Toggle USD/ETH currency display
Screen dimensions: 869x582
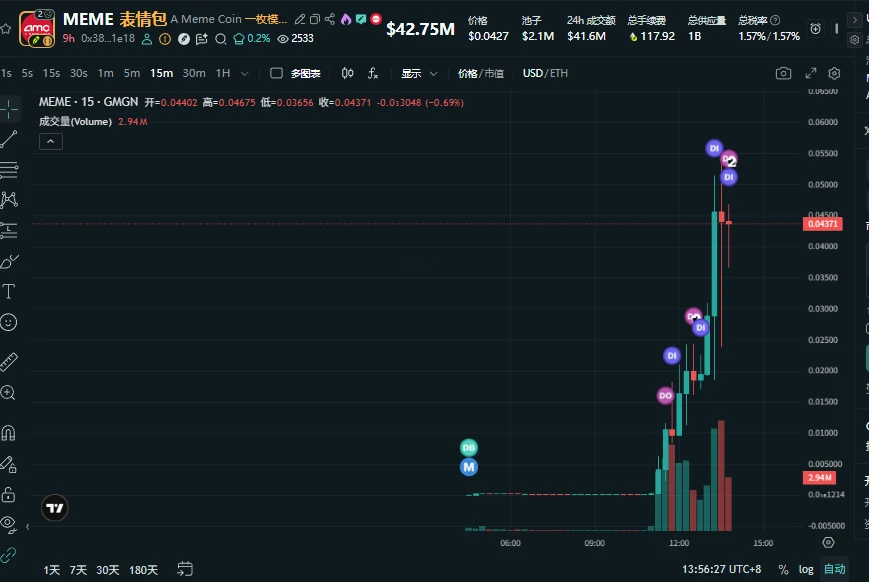coord(545,73)
